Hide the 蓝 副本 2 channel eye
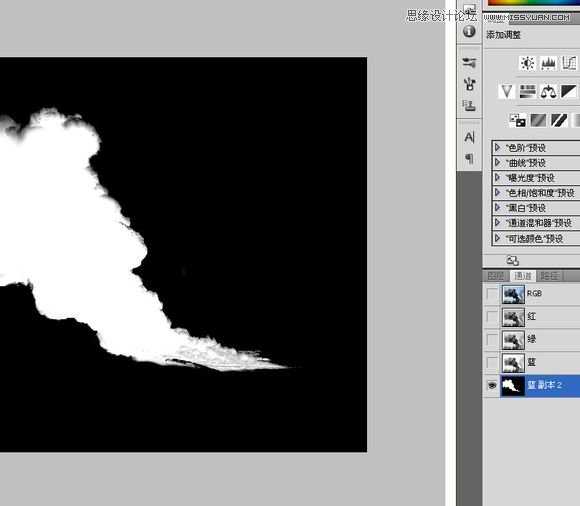Image resolution: width=580 pixels, height=506 pixels. coord(492,385)
